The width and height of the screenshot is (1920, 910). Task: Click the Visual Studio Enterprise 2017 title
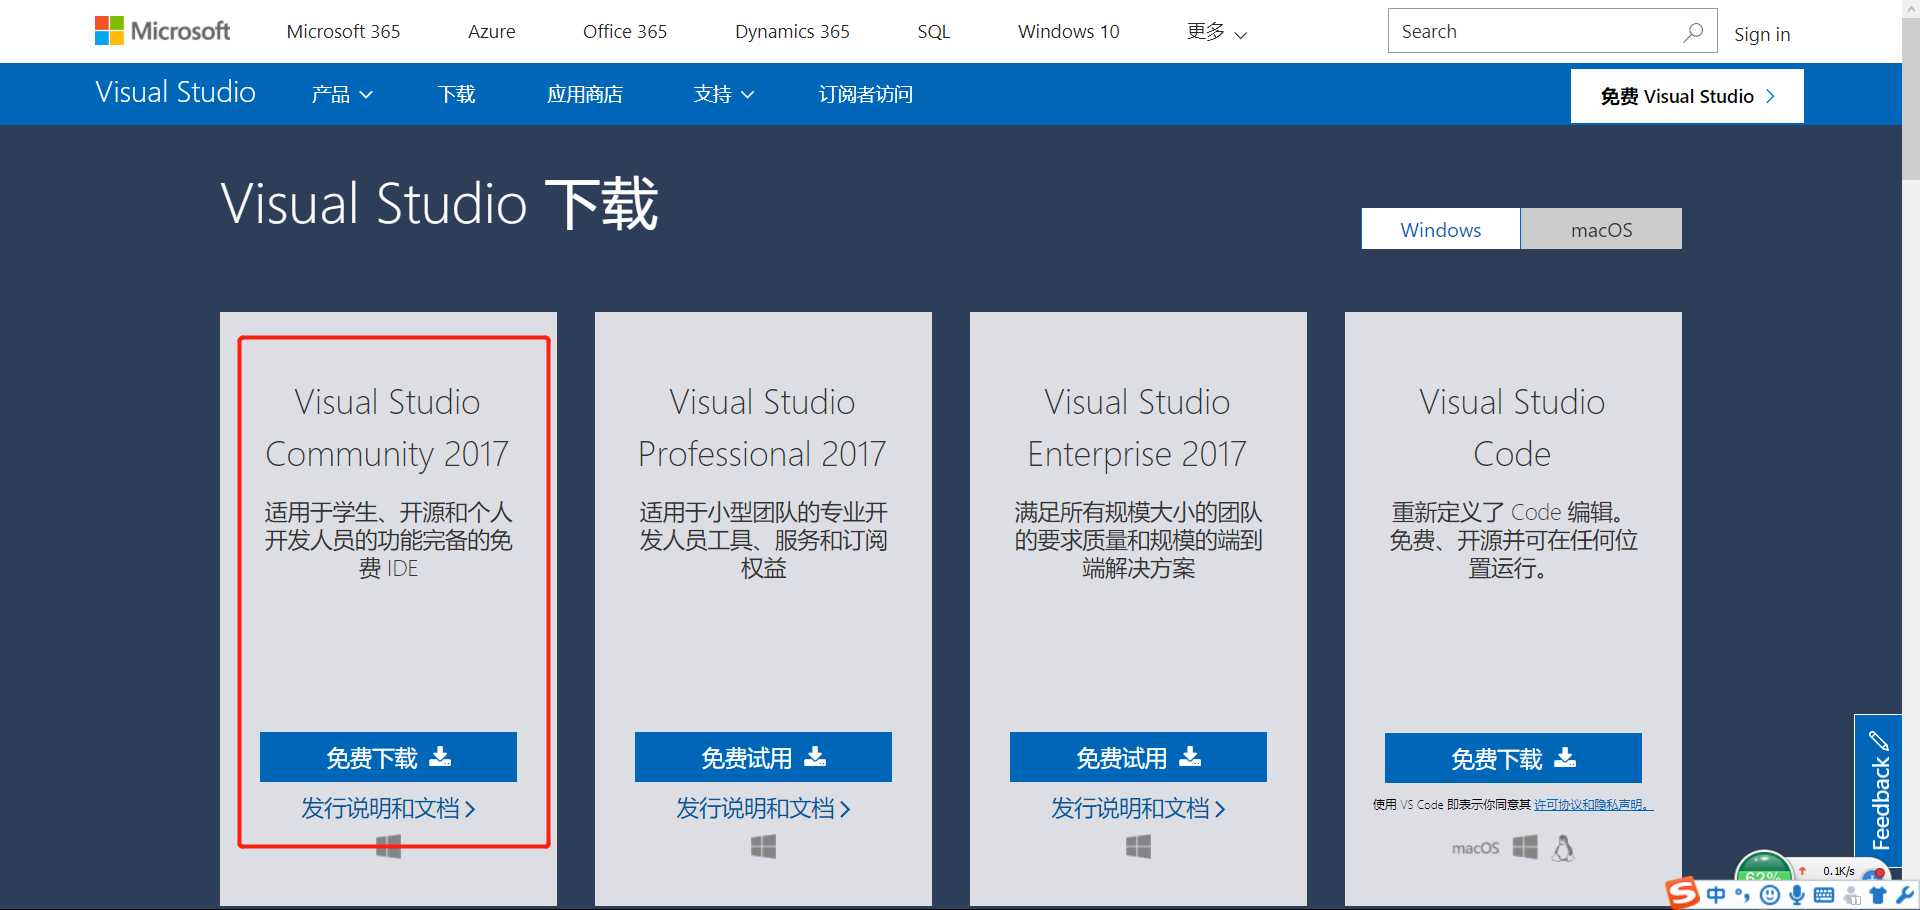1138,428
